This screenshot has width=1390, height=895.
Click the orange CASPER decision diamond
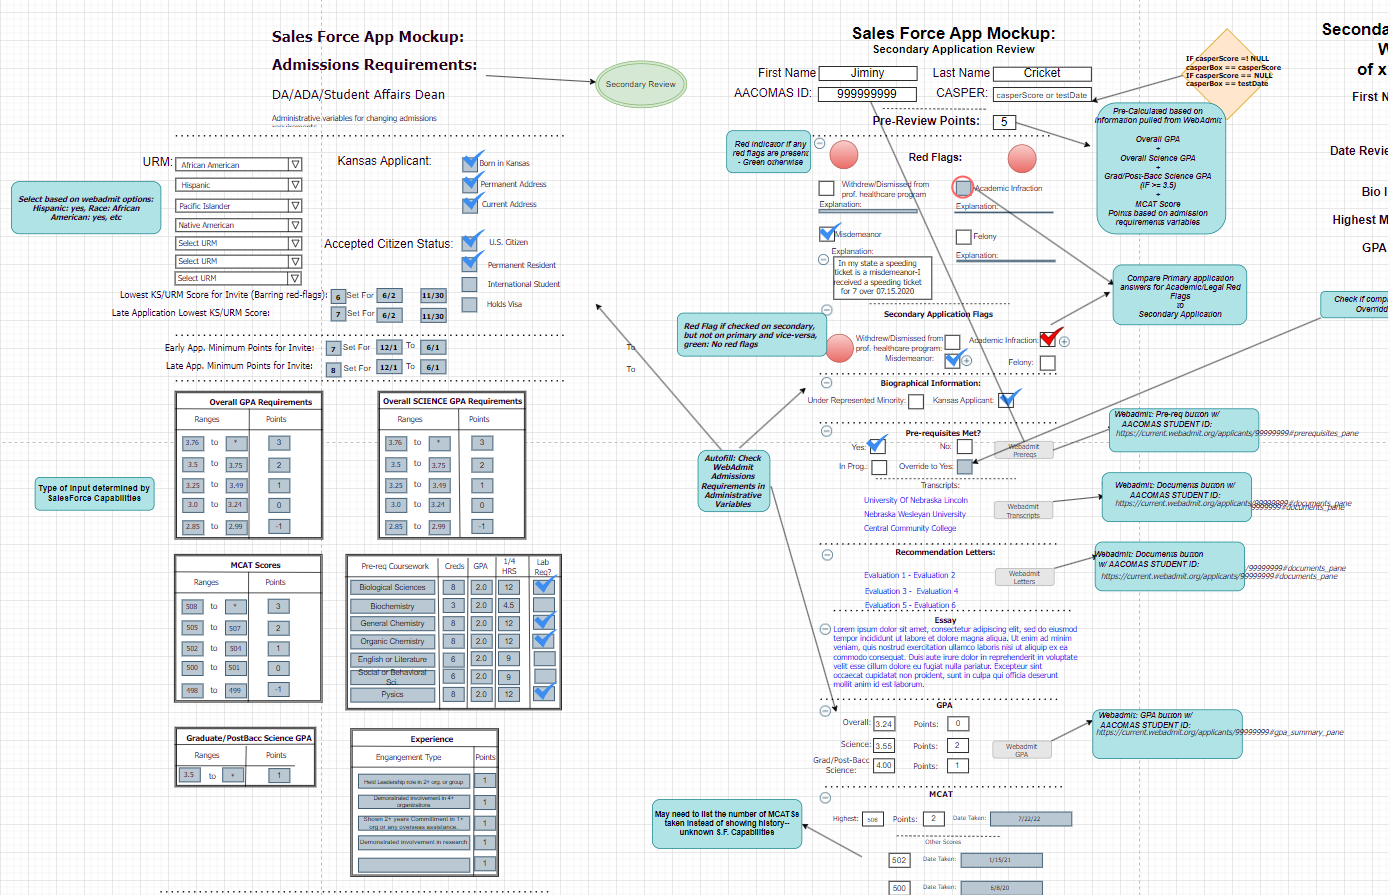tap(1225, 70)
